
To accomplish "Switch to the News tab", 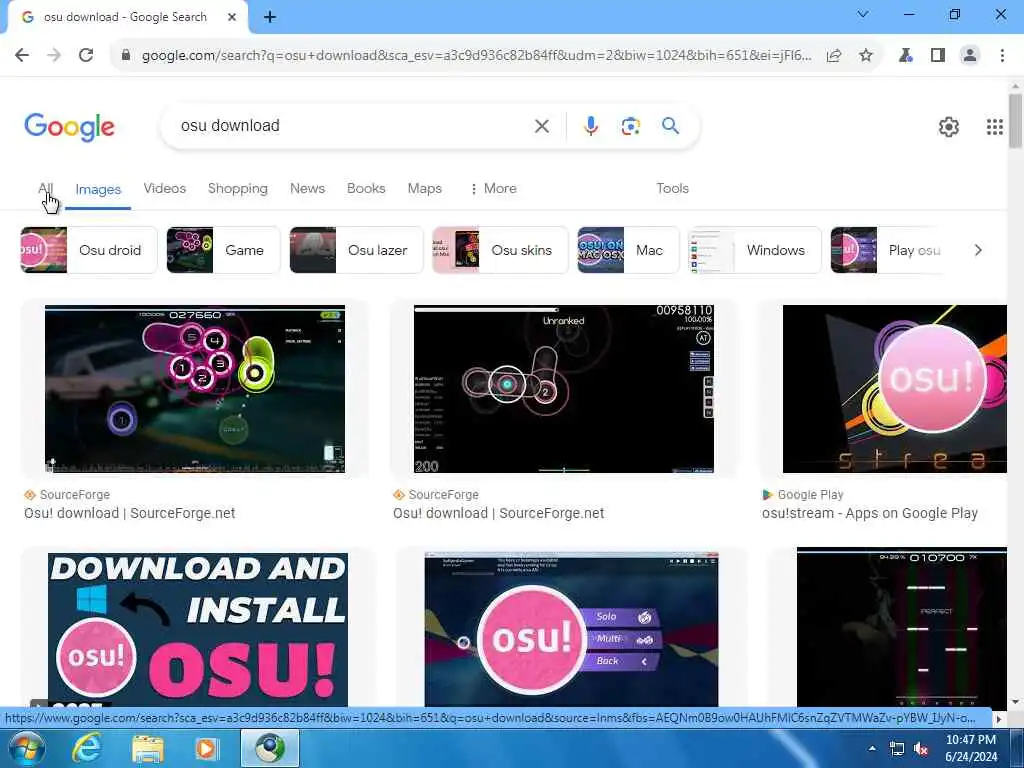I will click(307, 188).
